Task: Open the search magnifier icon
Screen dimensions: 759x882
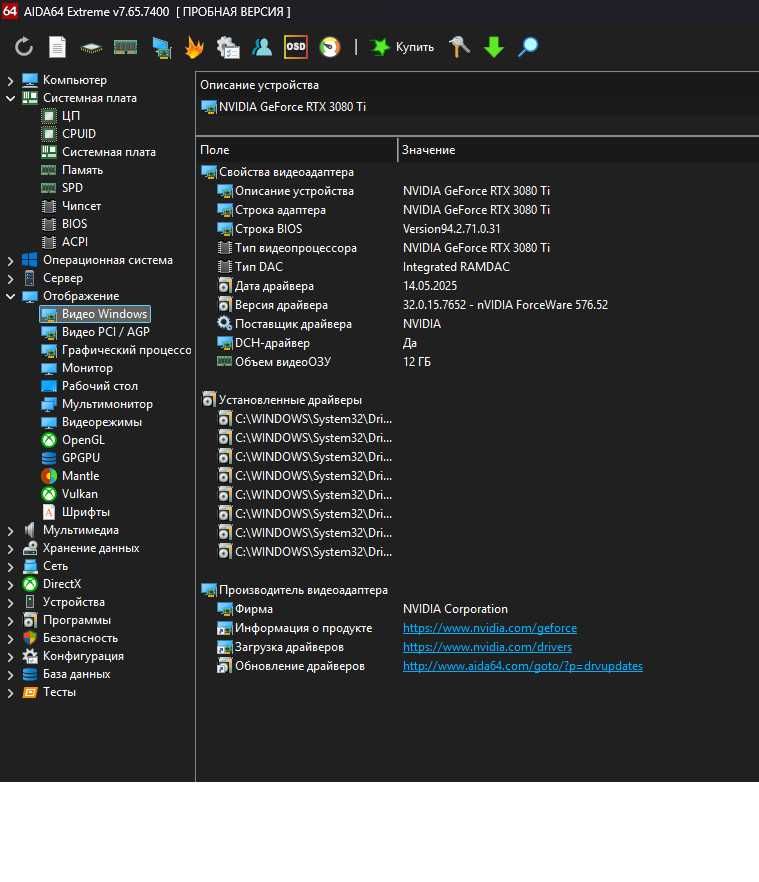Action: point(528,47)
